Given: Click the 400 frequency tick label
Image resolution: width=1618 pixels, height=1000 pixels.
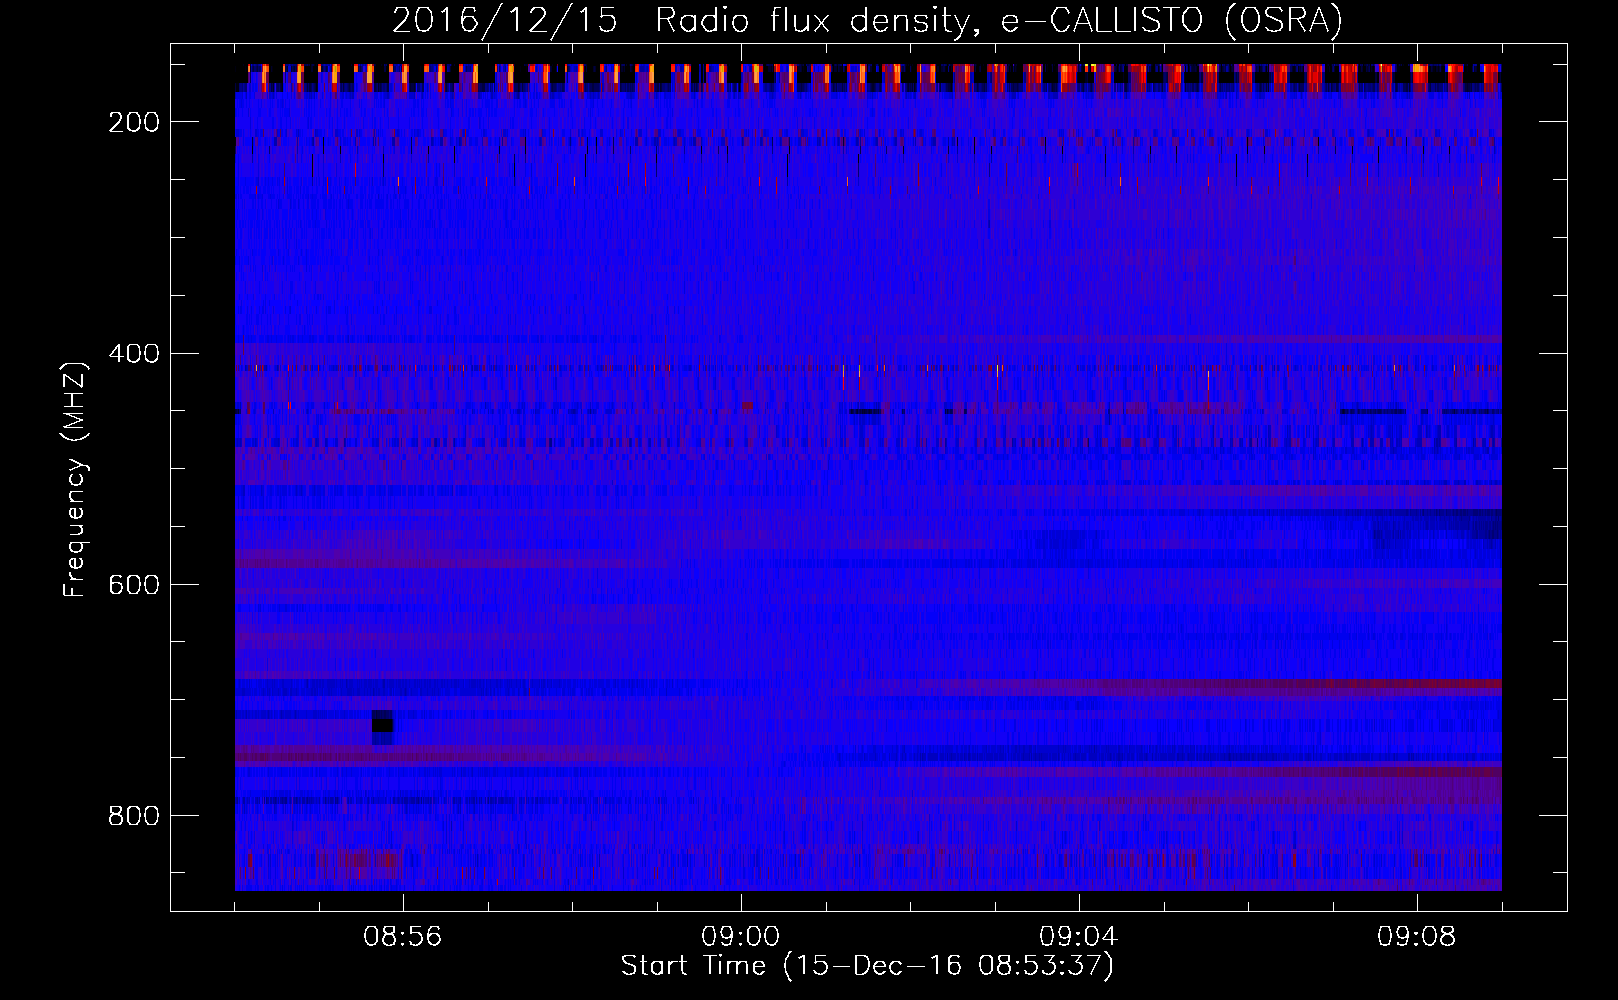Looking at the screenshot, I should tap(132, 354).
